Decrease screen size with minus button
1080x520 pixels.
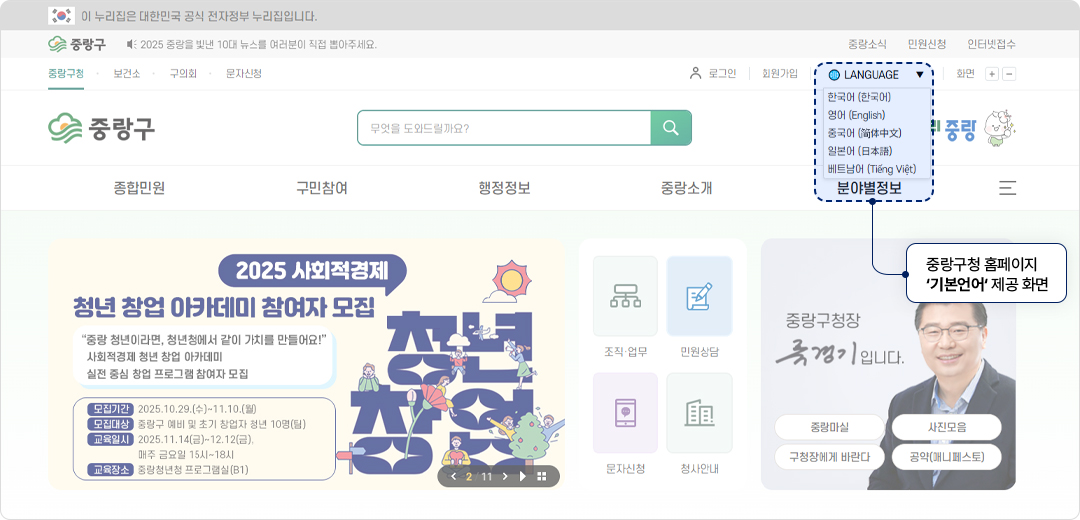coord(1009,74)
